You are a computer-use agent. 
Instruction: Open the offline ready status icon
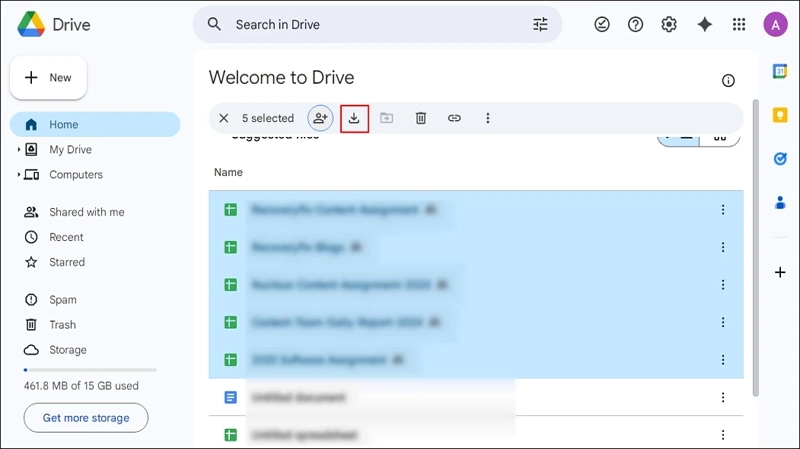pos(602,24)
